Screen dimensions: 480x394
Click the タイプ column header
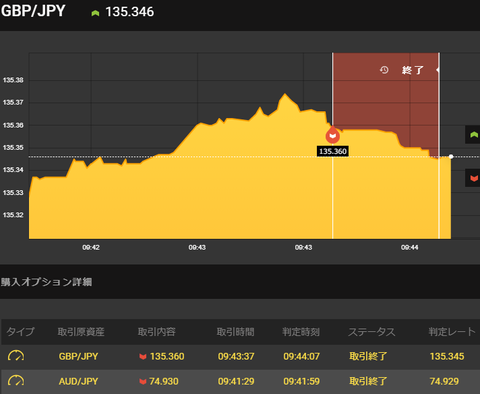point(20,332)
